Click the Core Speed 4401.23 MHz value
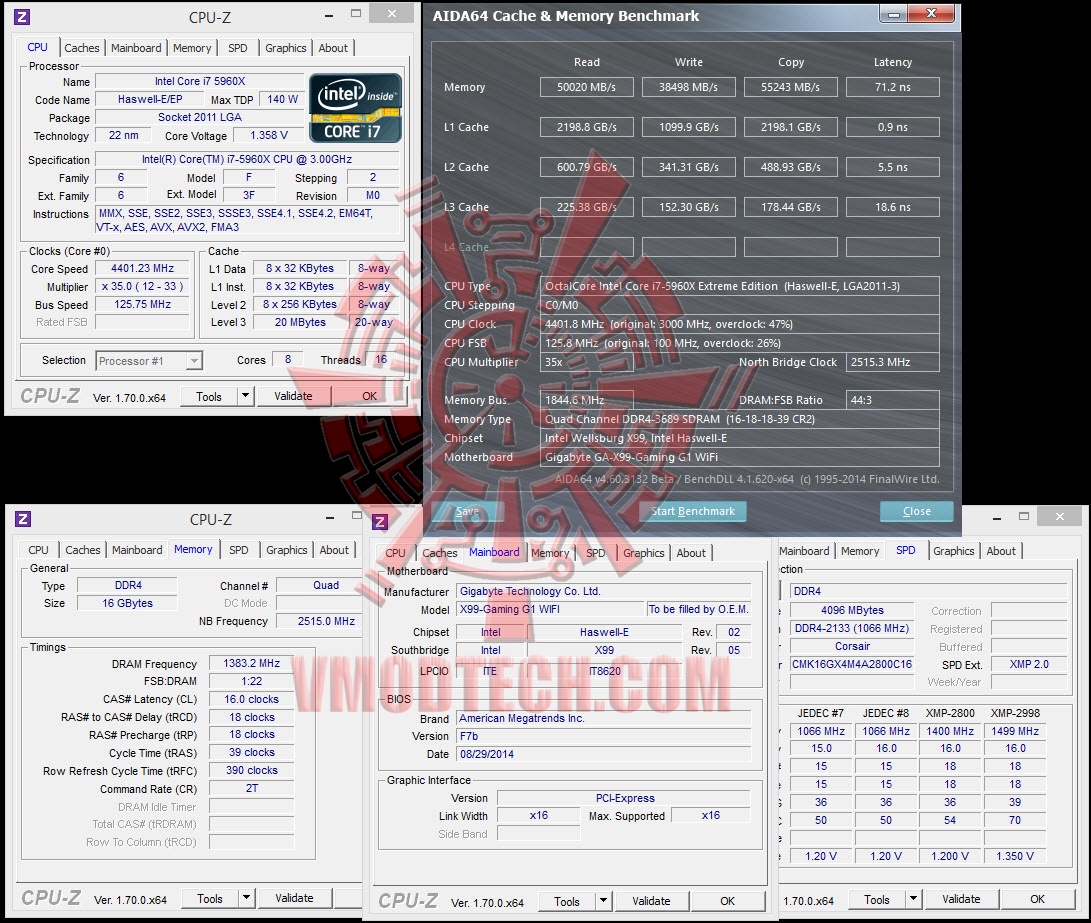Image resolution: width=1091 pixels, height=923 pixels. pos(143,268)
